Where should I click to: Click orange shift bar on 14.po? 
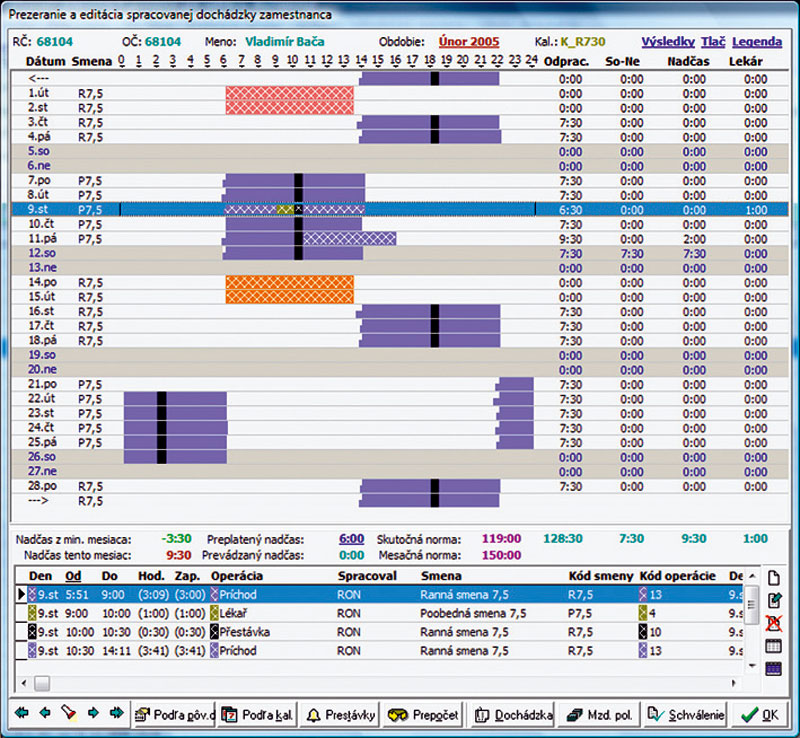click(x=290, y=283)
